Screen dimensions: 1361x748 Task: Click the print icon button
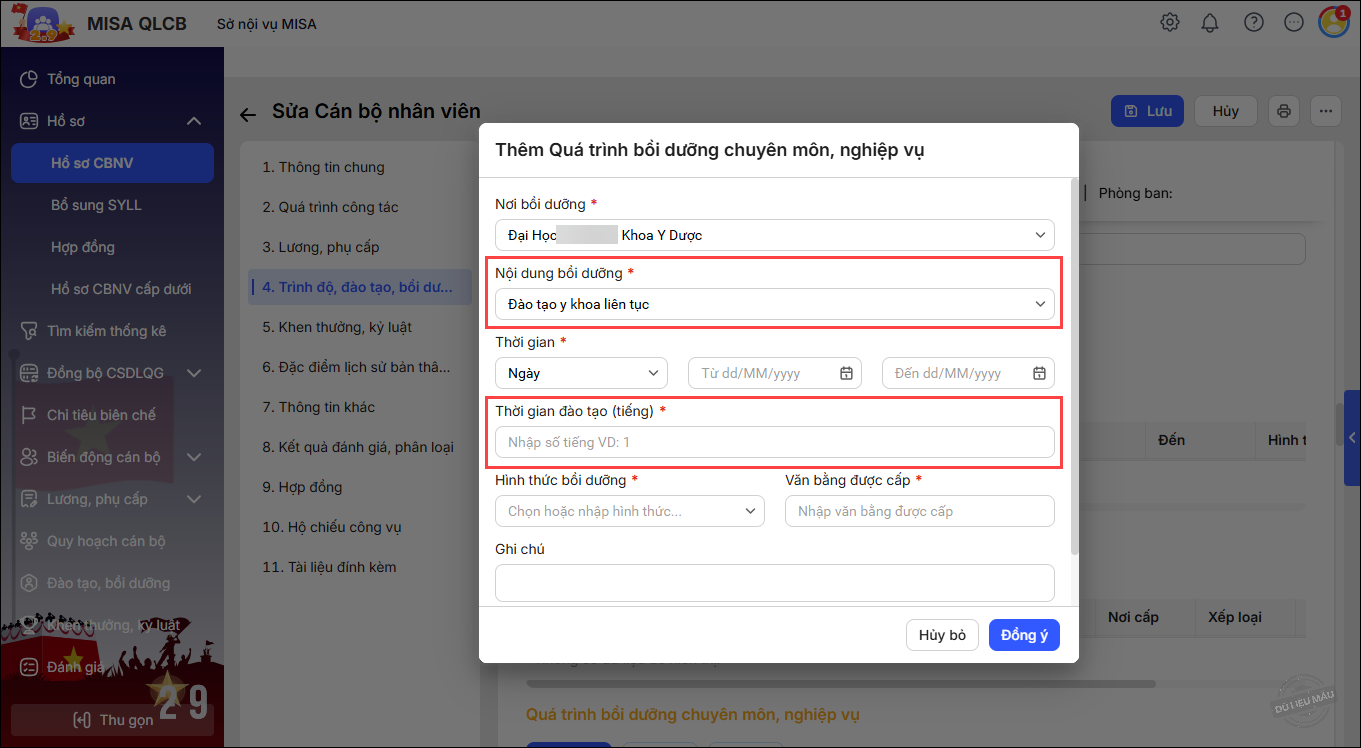point(1284,111)
